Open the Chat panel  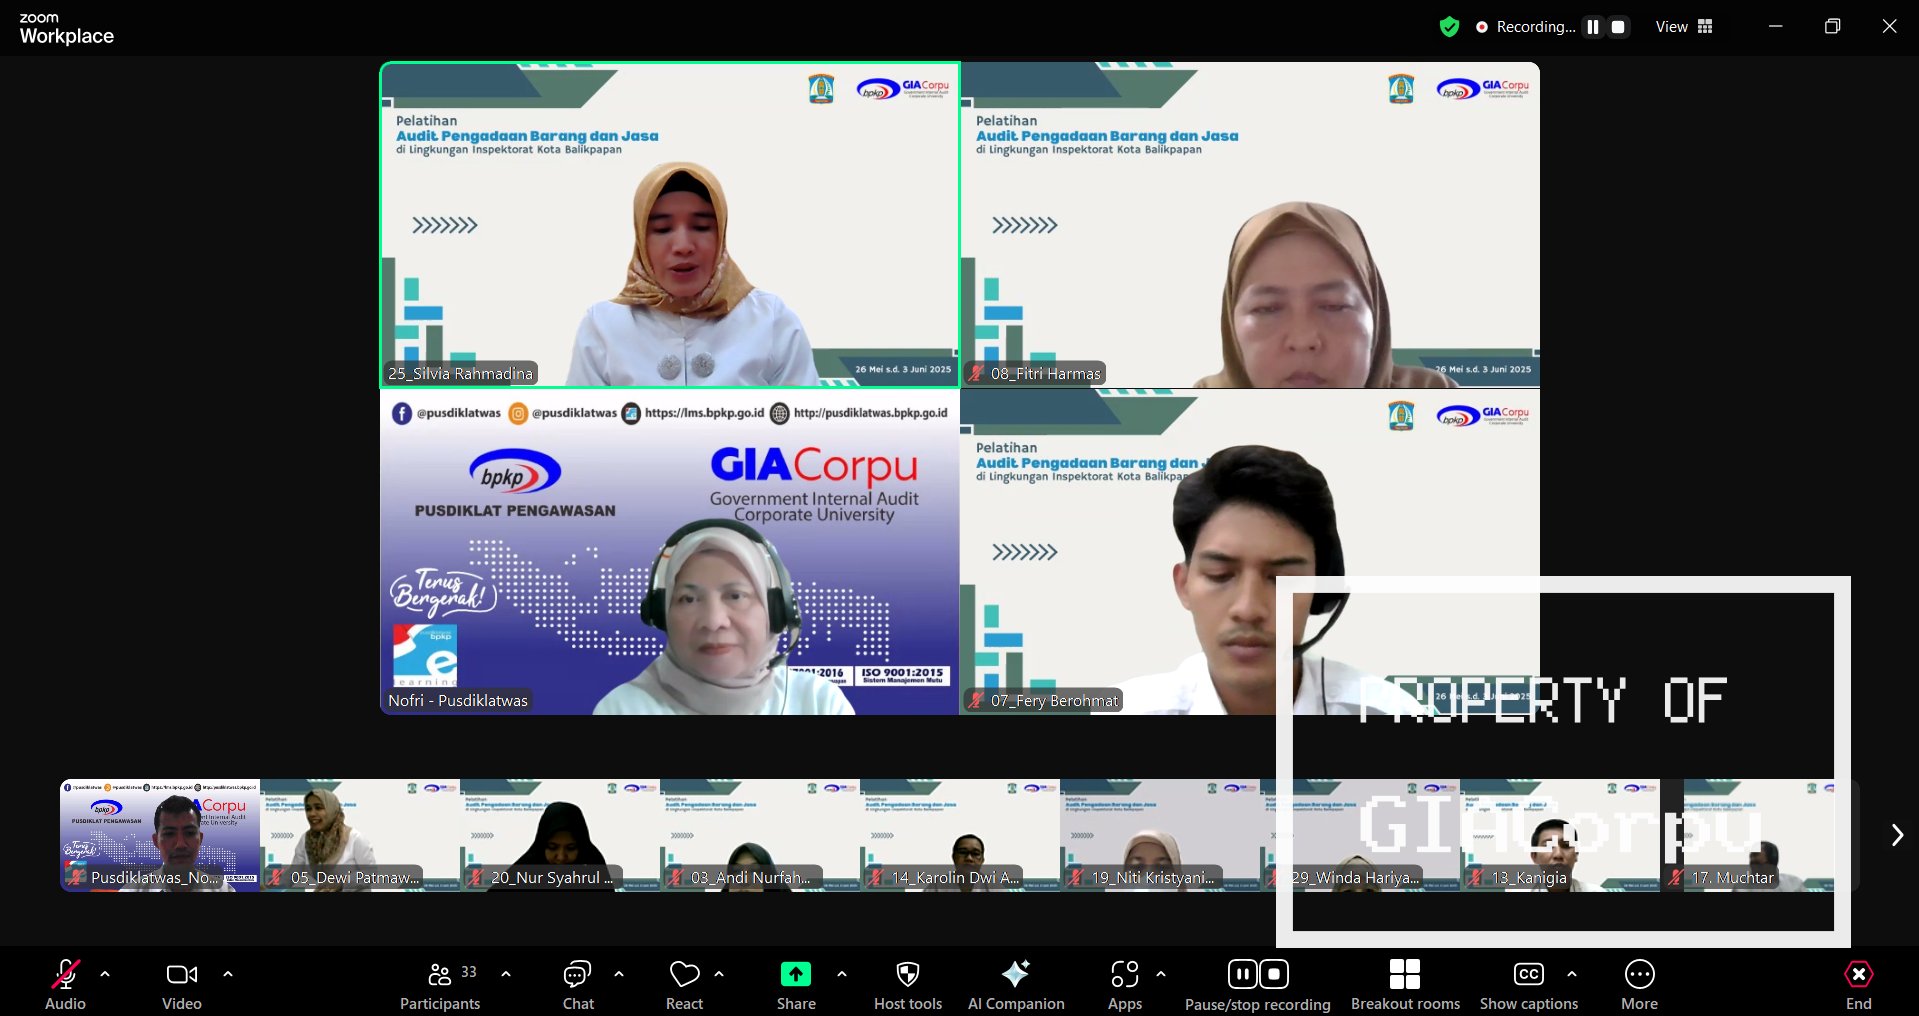578,985
